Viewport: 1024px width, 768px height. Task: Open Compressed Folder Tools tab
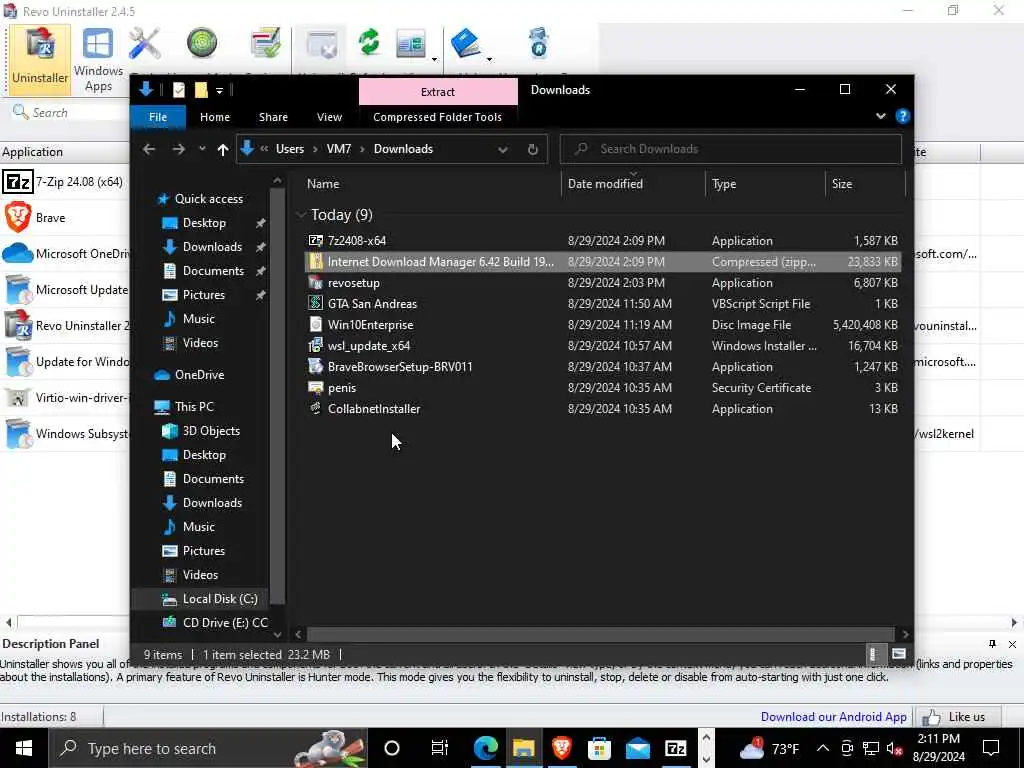(438, 117)
